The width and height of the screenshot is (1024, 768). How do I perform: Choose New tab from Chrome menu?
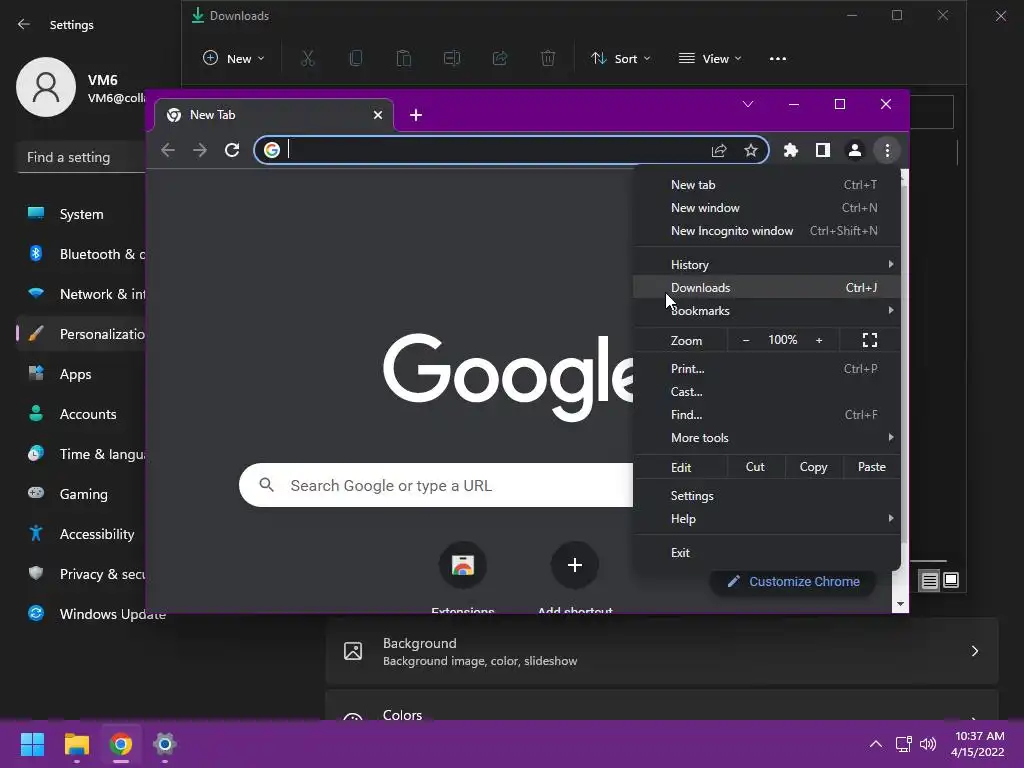point(767,185)
